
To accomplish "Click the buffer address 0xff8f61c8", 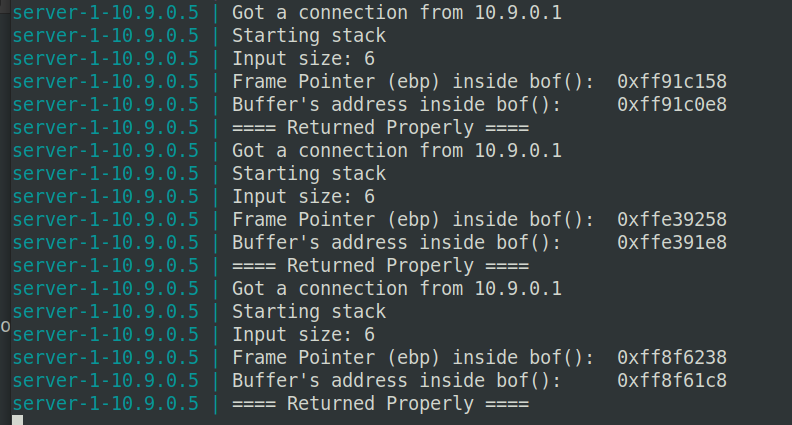I will (x=672, y=381).
